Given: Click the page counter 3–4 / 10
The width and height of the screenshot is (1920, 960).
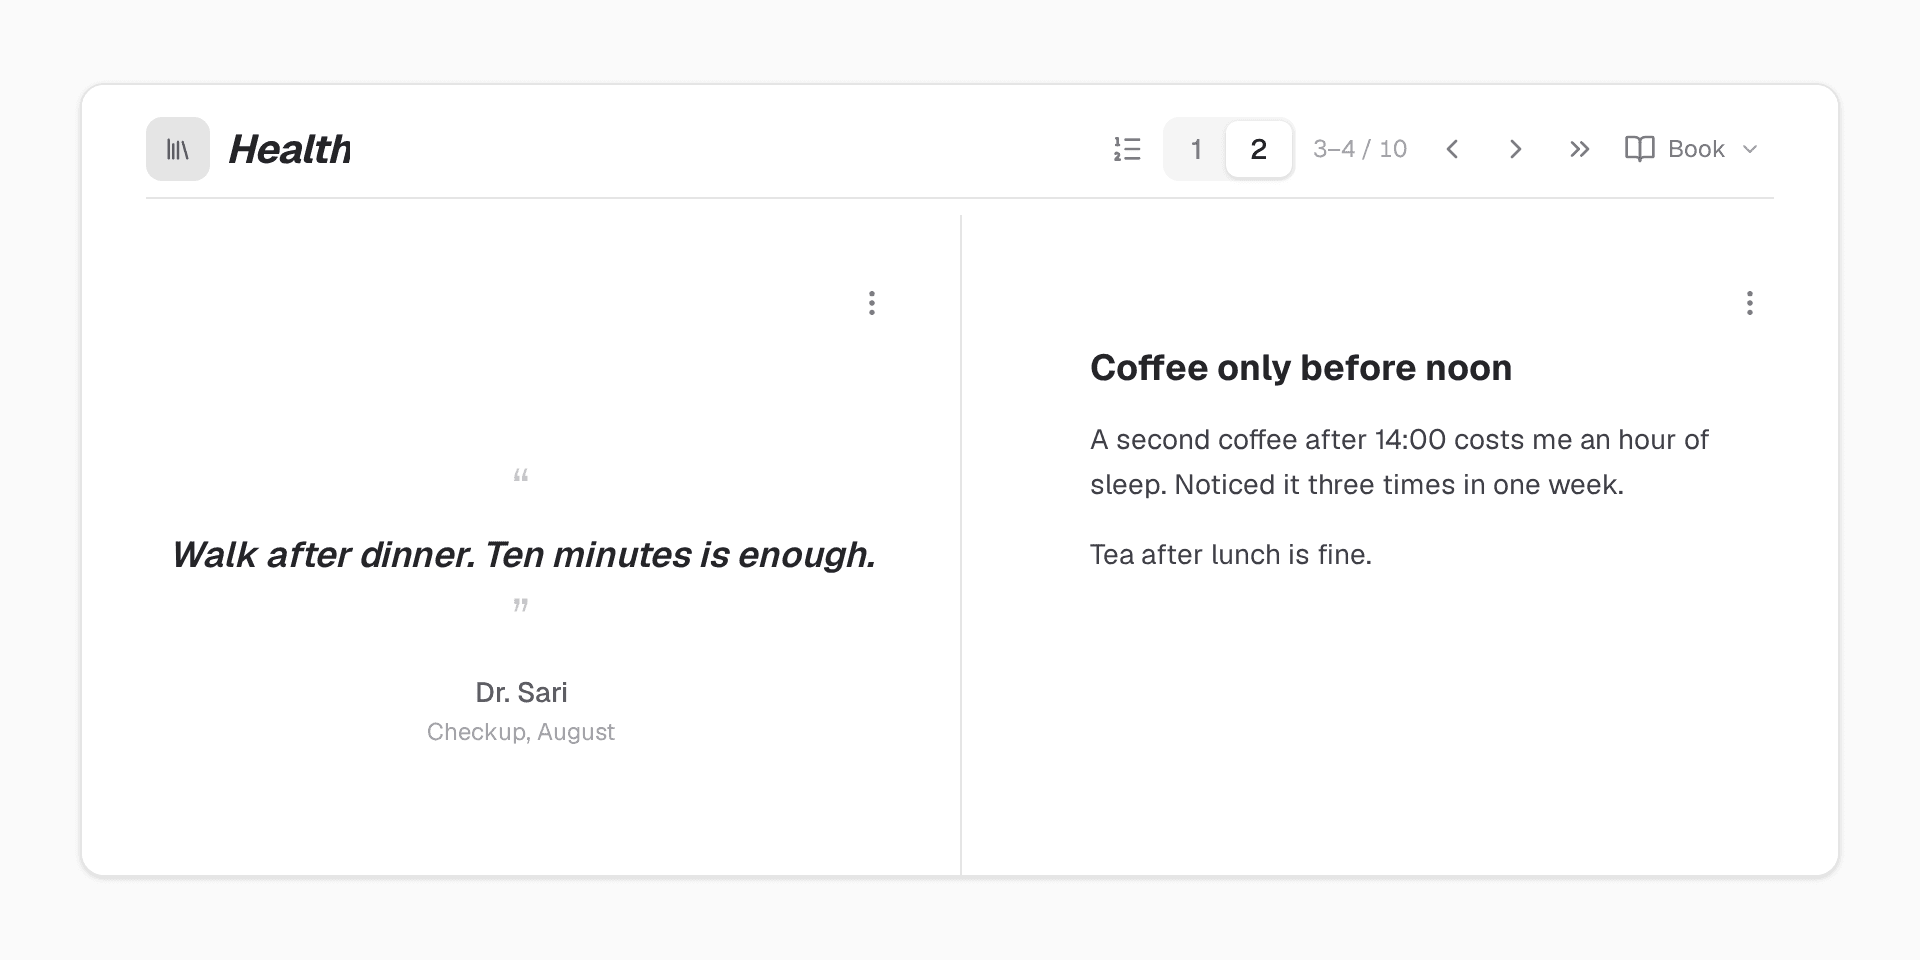Looking at the screenshot, I should 1360,149.
